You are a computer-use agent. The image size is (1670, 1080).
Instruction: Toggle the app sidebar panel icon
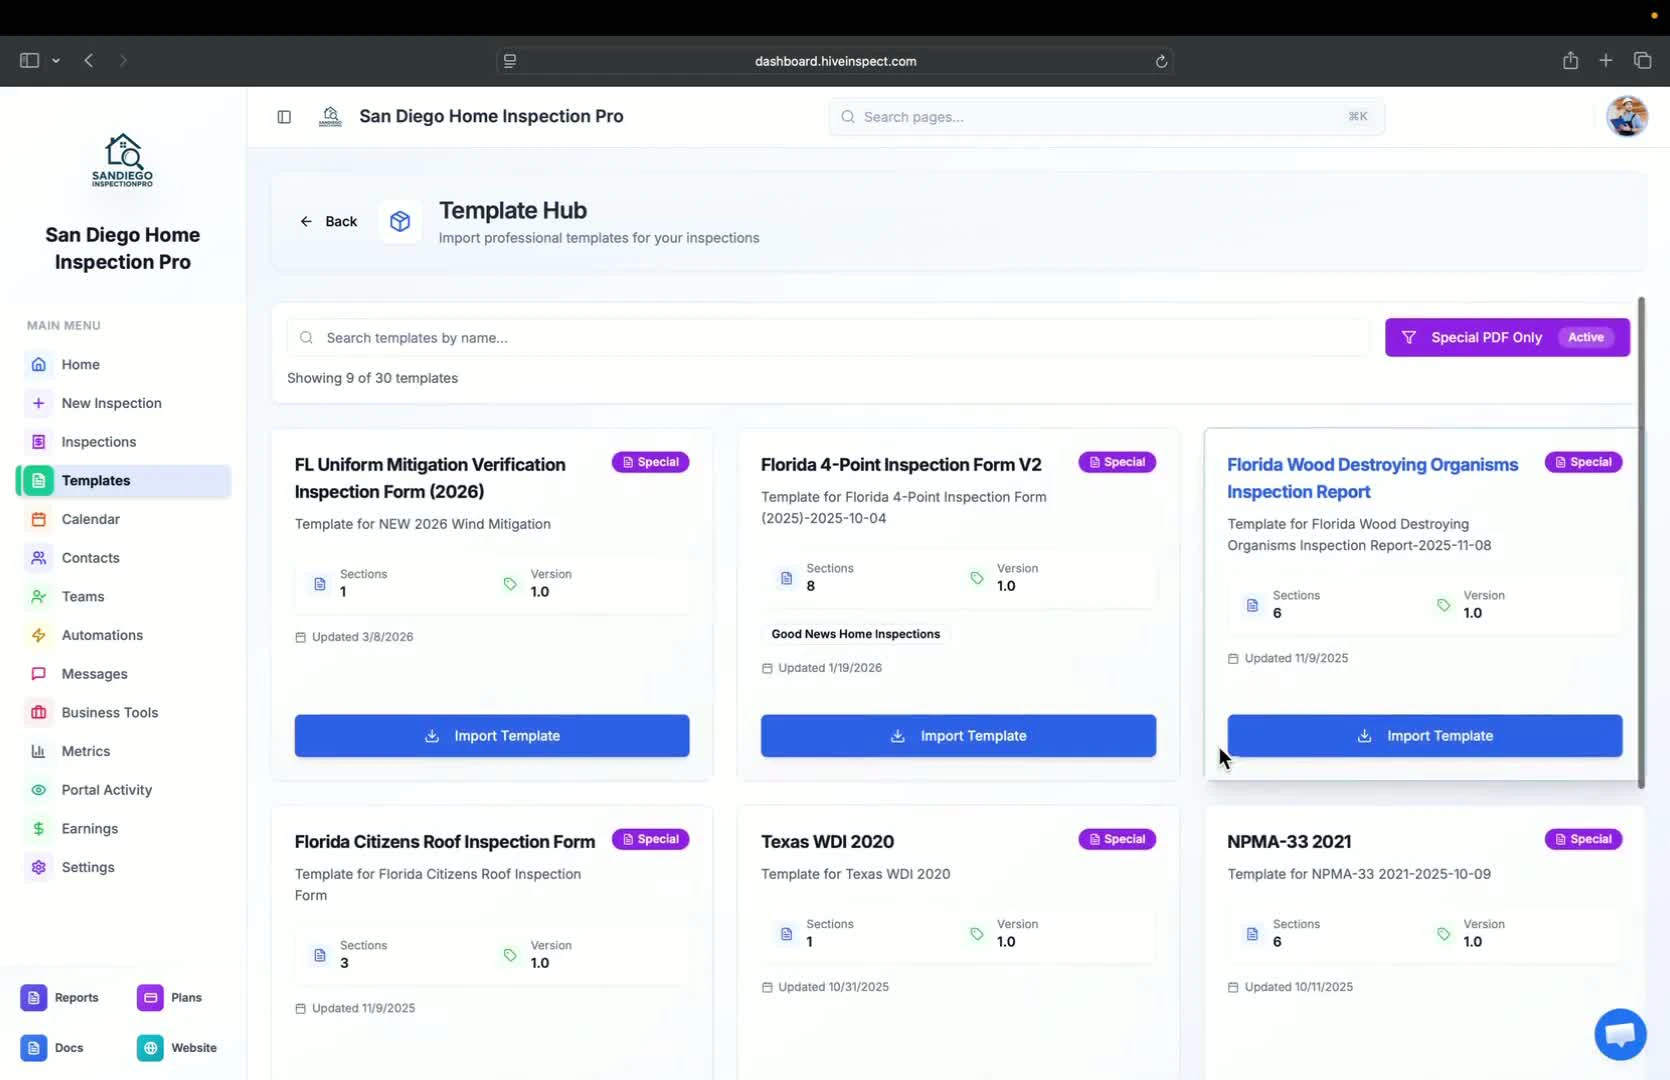pos(284,117)
